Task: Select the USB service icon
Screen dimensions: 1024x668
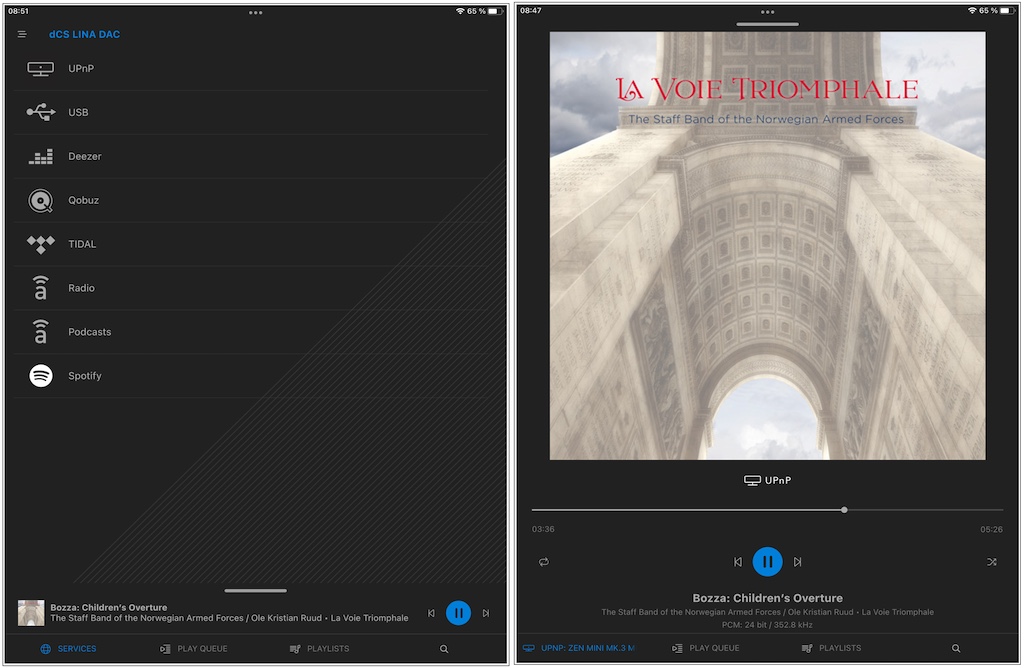Action: (40, 112)
